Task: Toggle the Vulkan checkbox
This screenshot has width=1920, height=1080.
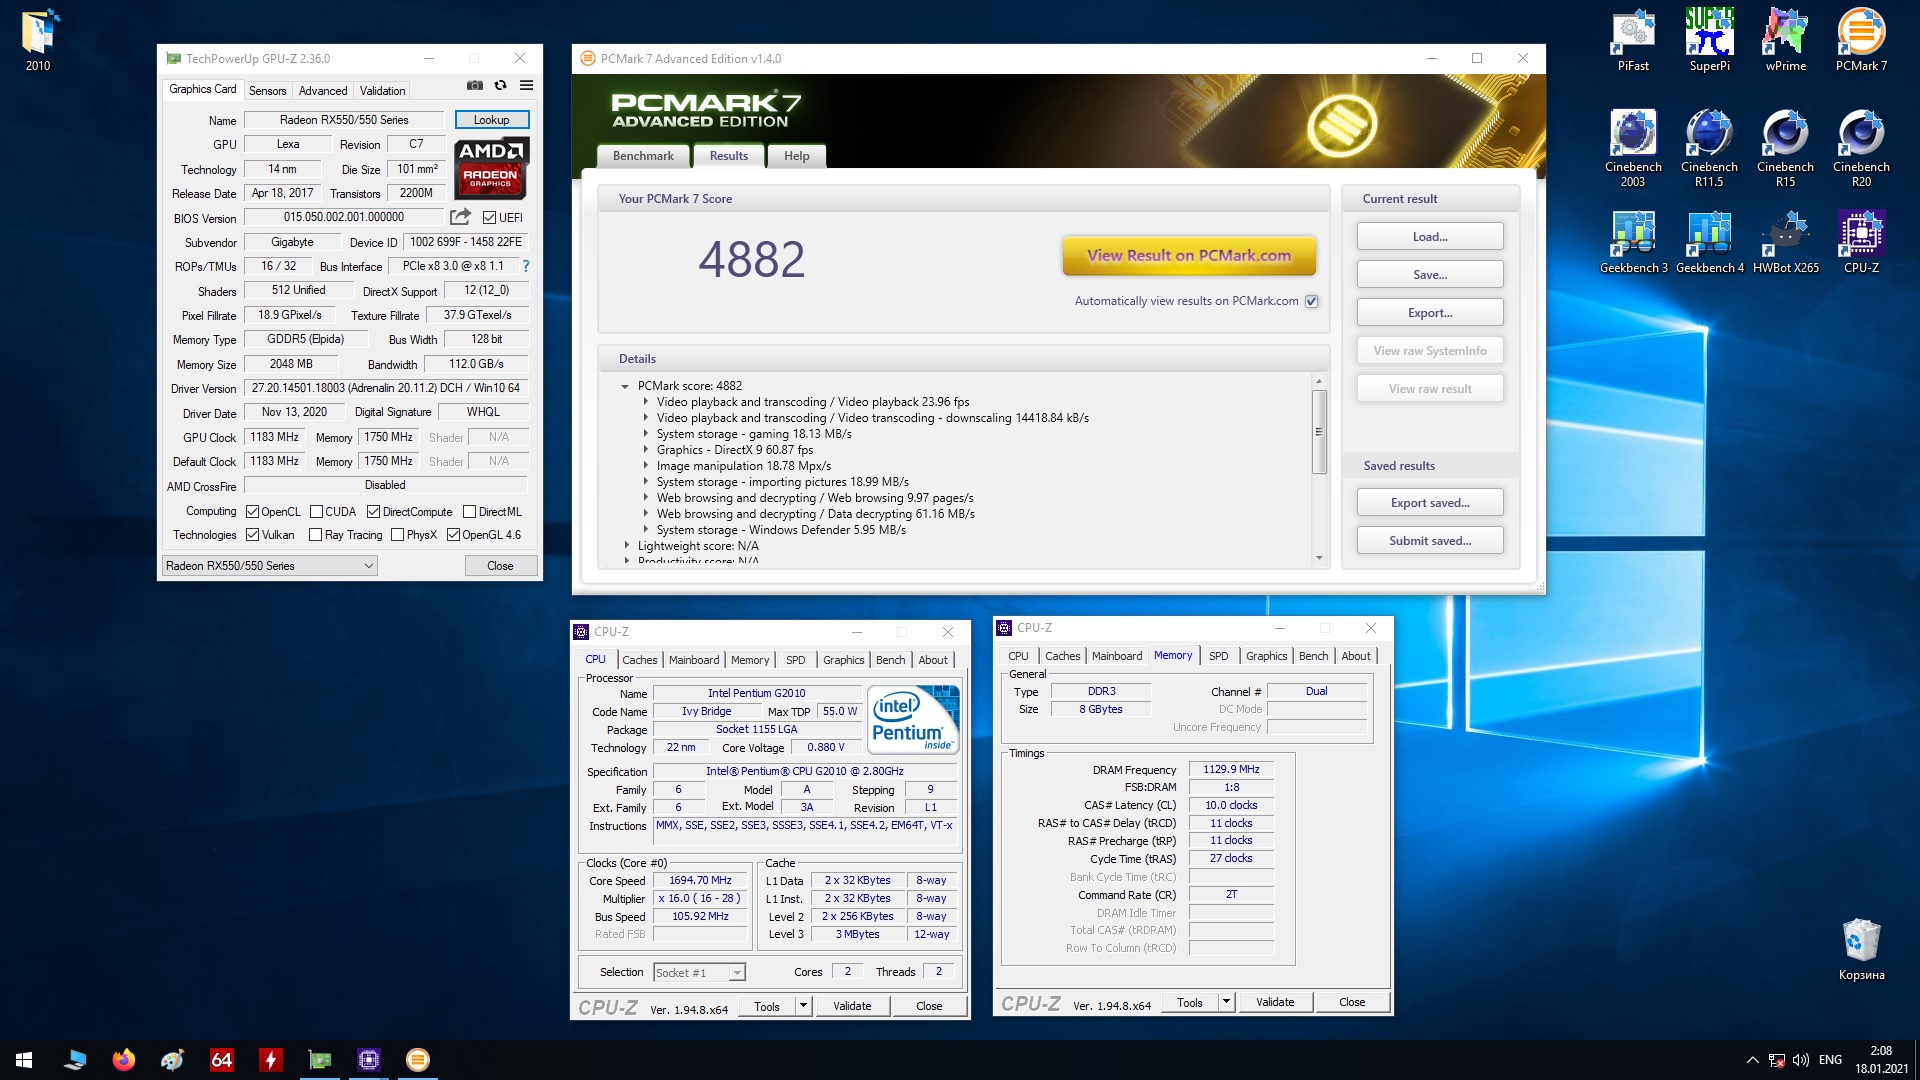Action: 252,535
